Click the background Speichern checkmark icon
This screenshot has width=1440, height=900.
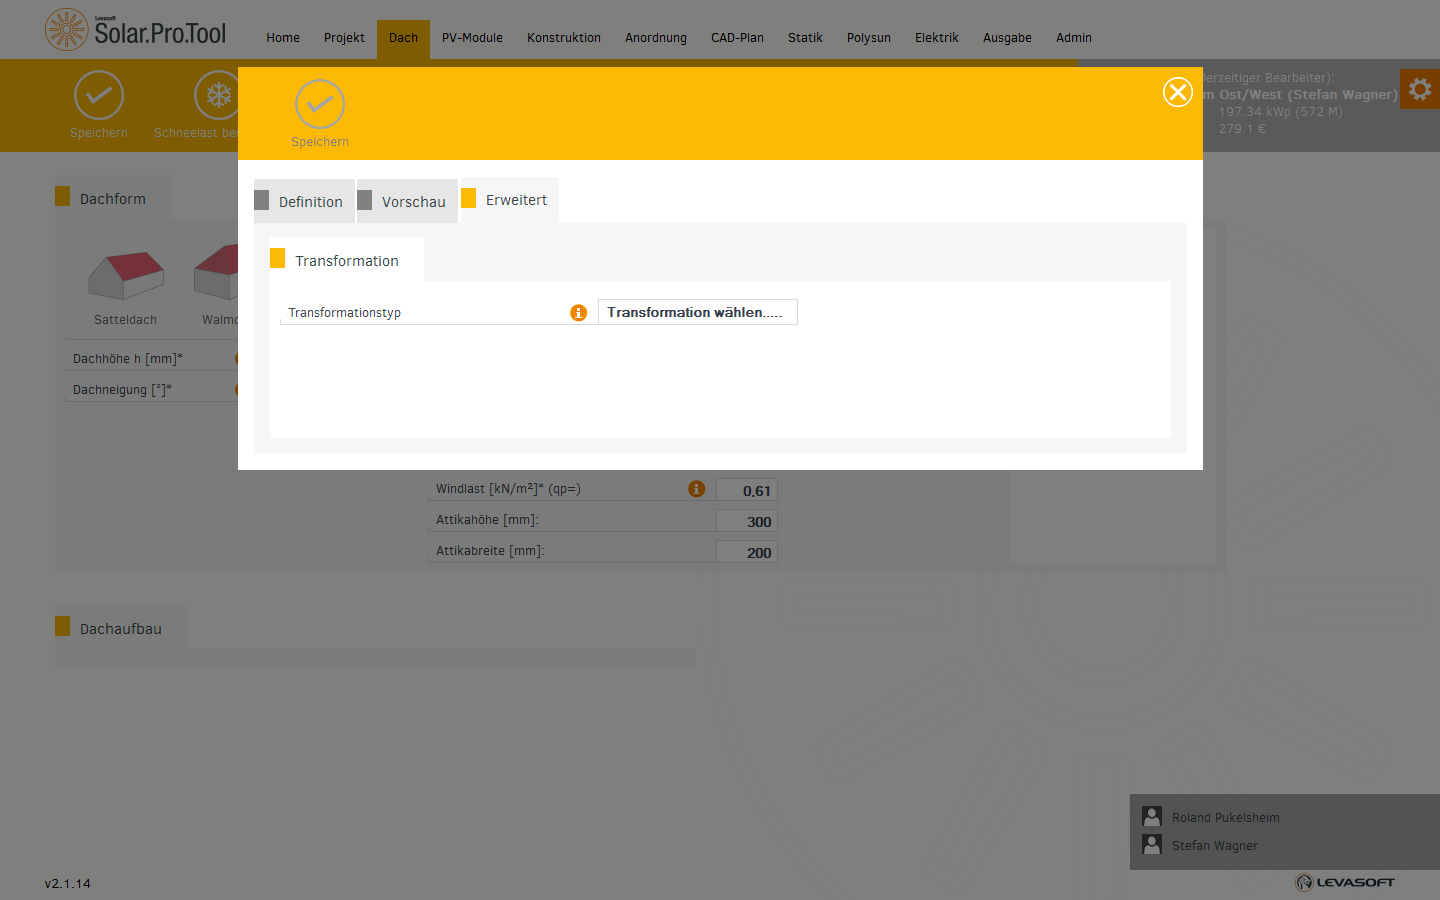click(99, 95)
